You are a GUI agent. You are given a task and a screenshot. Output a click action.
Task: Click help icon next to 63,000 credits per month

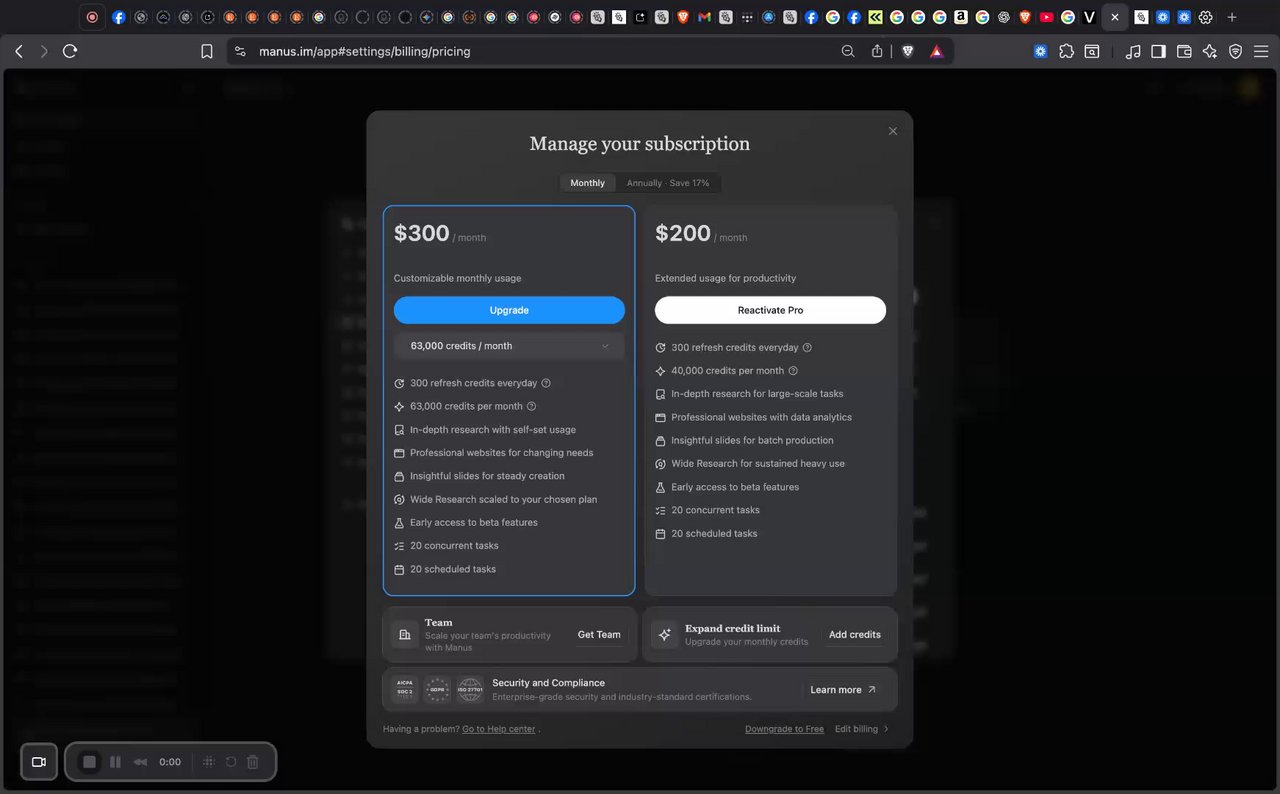pyautogui.click(x=531, y=406)
